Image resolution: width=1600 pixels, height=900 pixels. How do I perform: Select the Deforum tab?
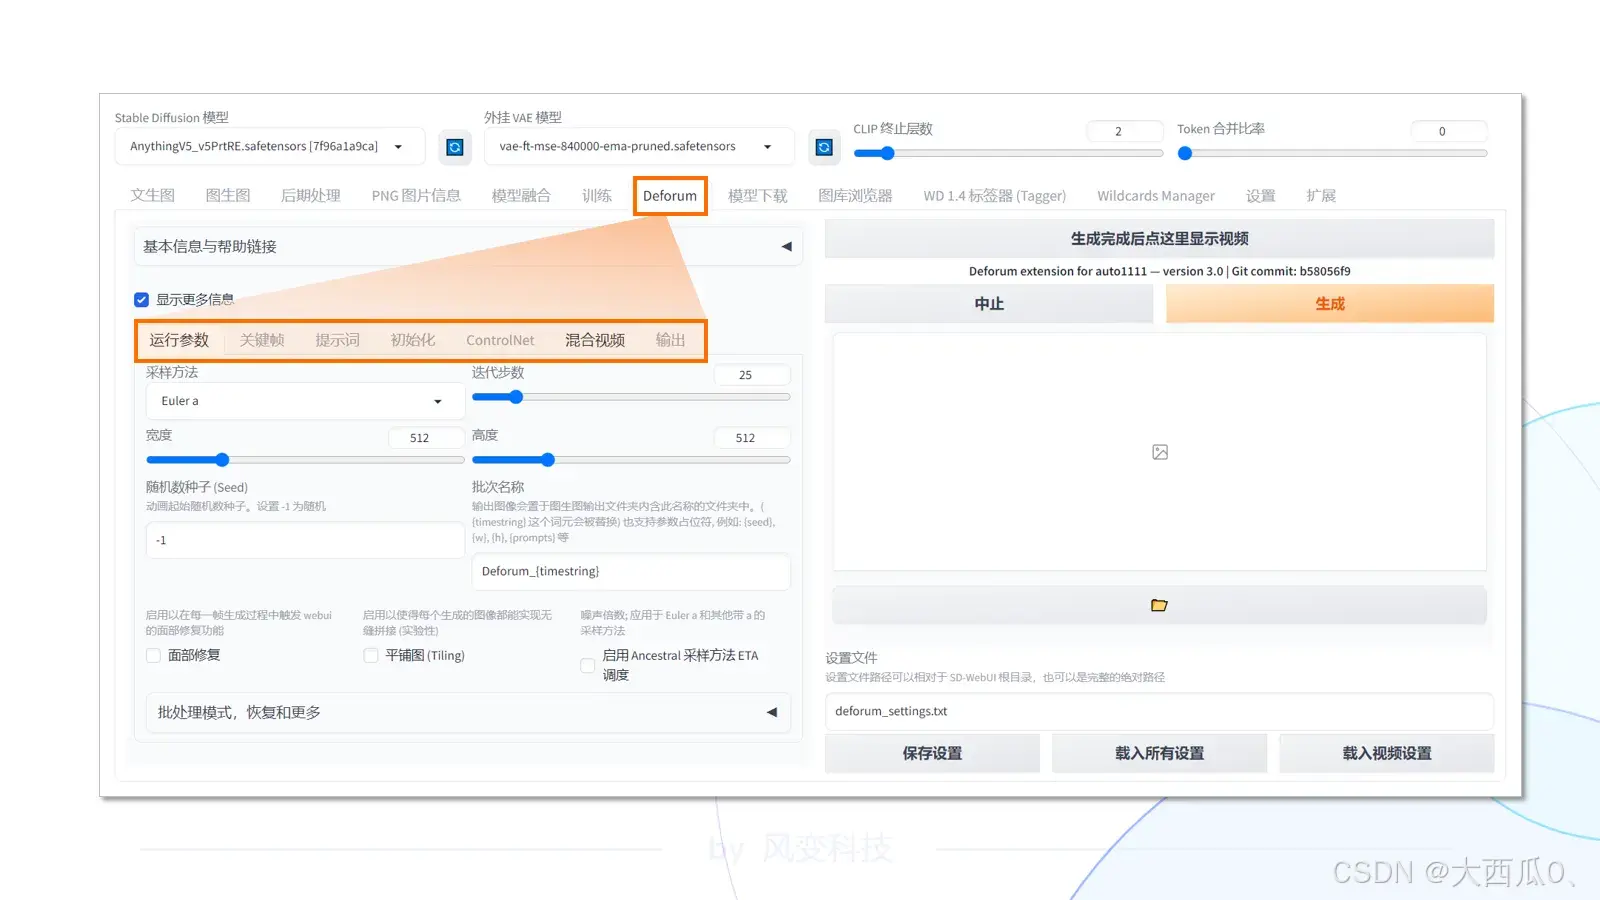click(670, 196)
